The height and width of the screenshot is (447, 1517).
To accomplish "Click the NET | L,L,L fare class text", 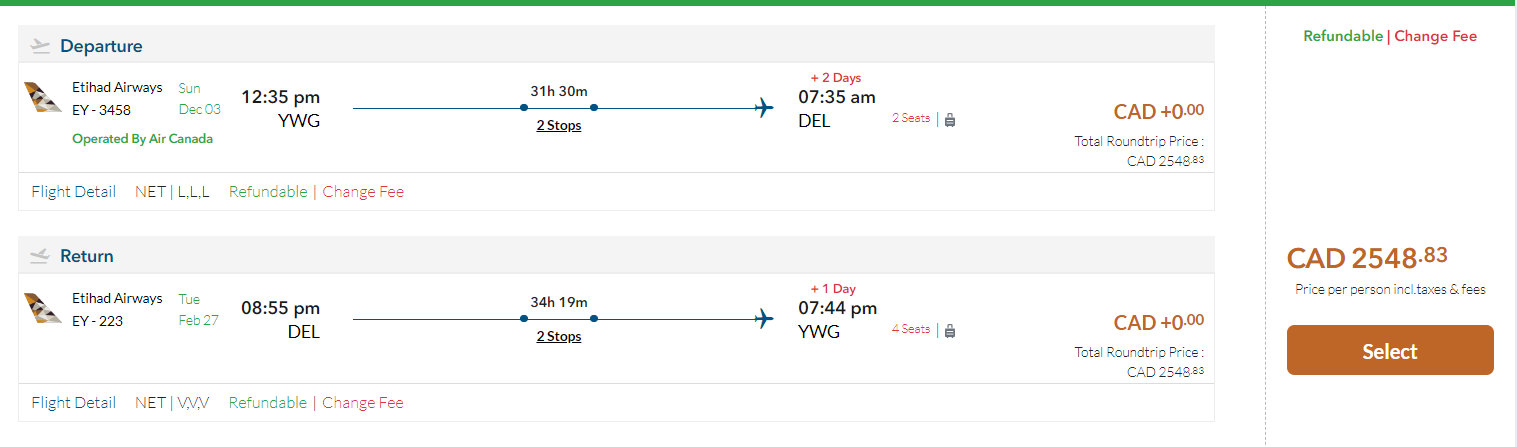I will [x=172, y=192].
